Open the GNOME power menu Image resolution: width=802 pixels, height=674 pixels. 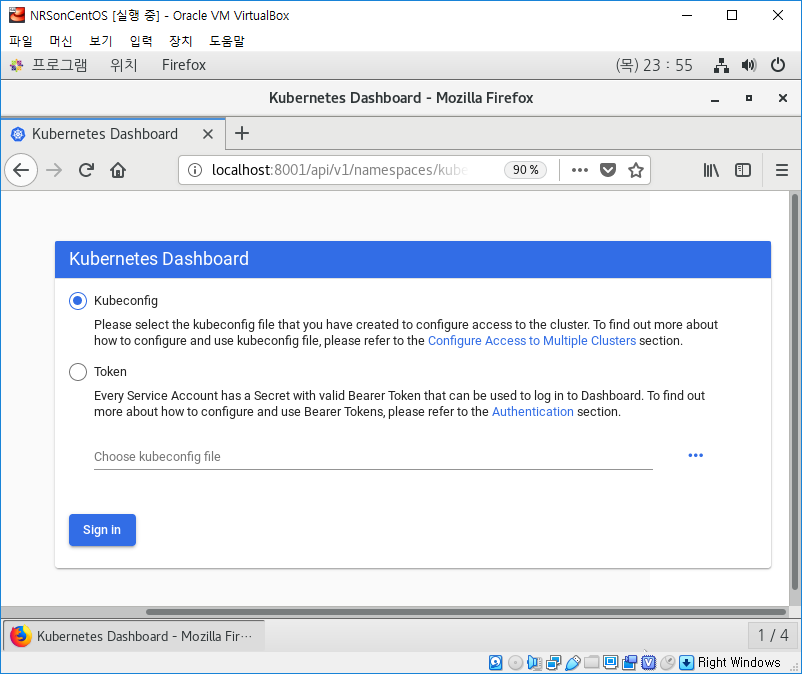point(778,65)
